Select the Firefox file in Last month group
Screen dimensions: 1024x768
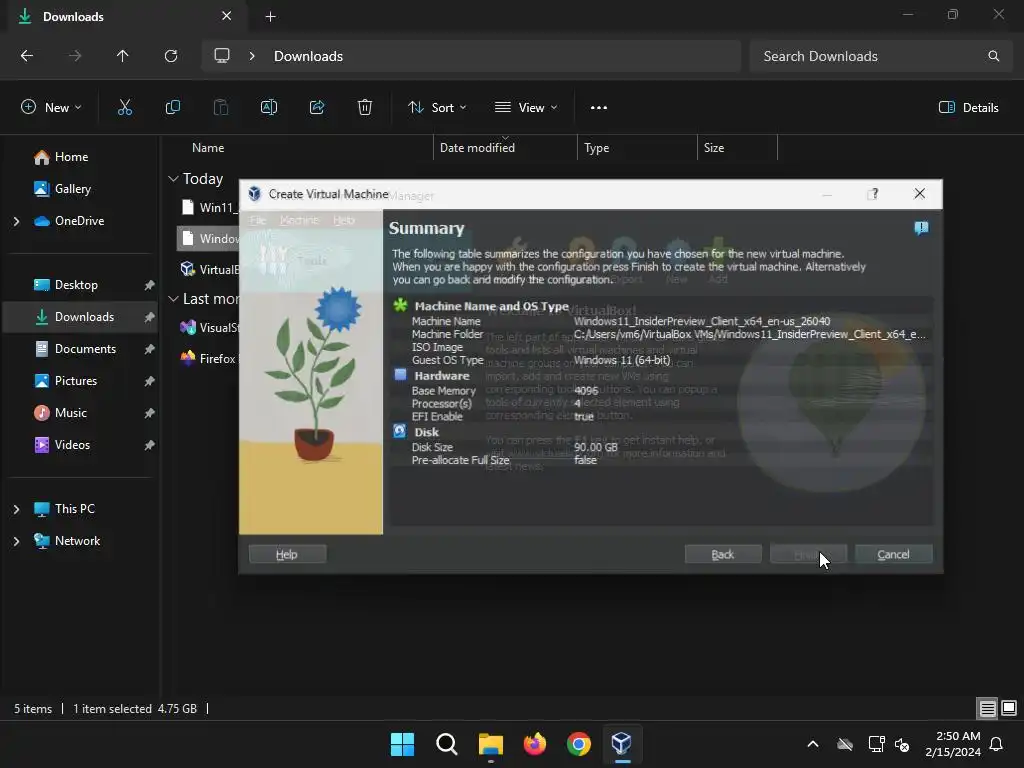(209, 359)
